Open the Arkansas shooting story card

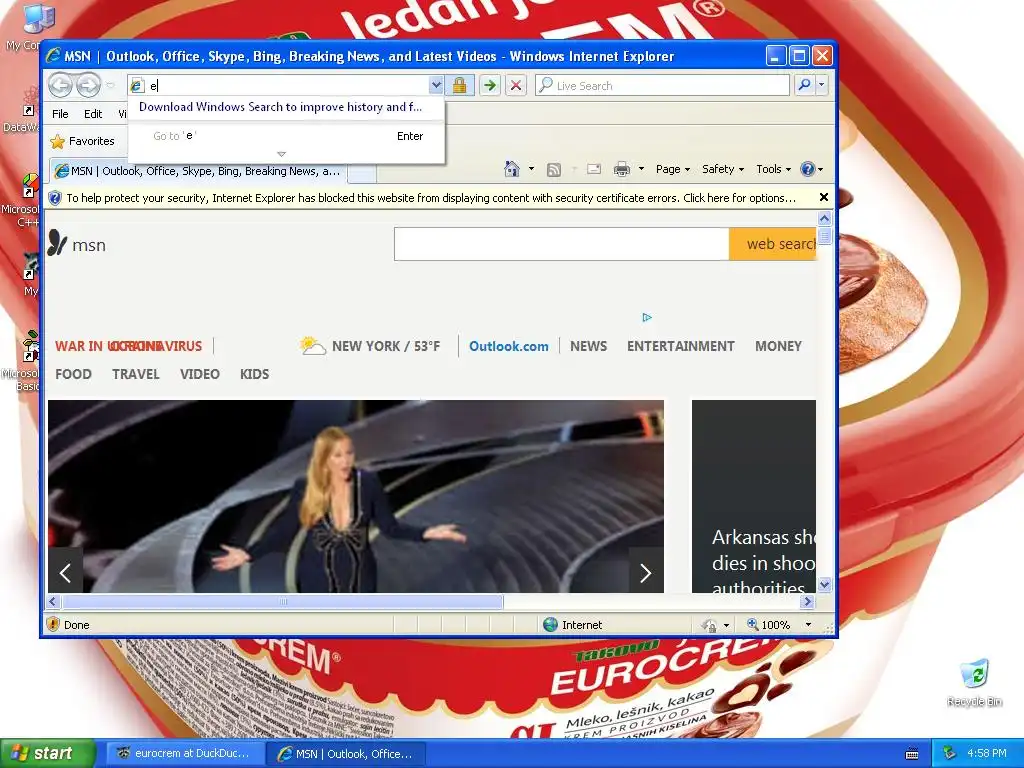(x=754, y=496)
